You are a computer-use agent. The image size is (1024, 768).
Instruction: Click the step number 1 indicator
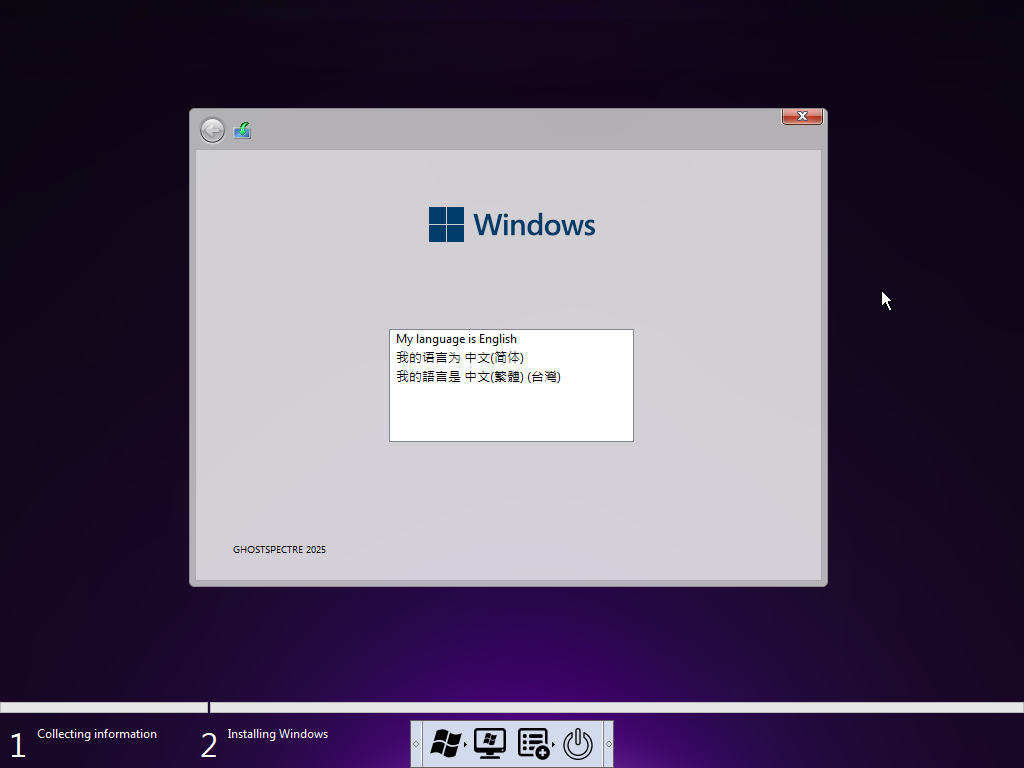tap(17, 743)
